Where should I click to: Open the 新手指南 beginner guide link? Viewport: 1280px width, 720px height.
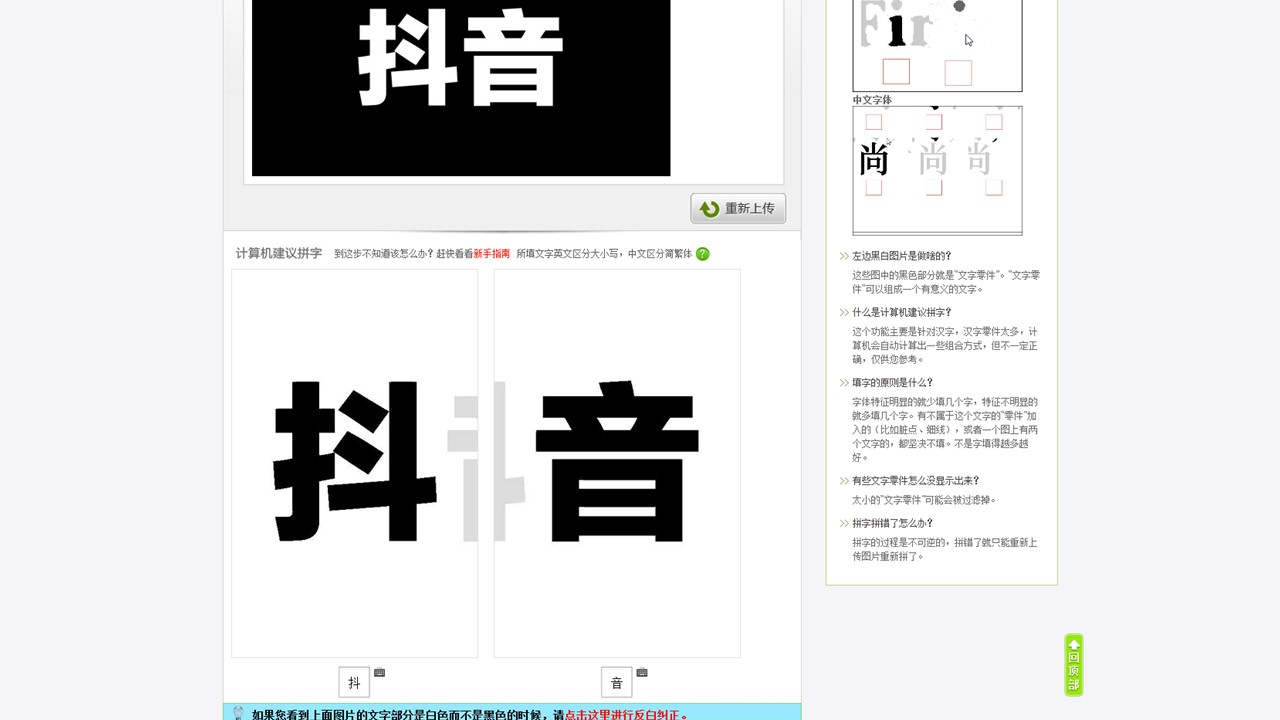click(x=491, y=254)
